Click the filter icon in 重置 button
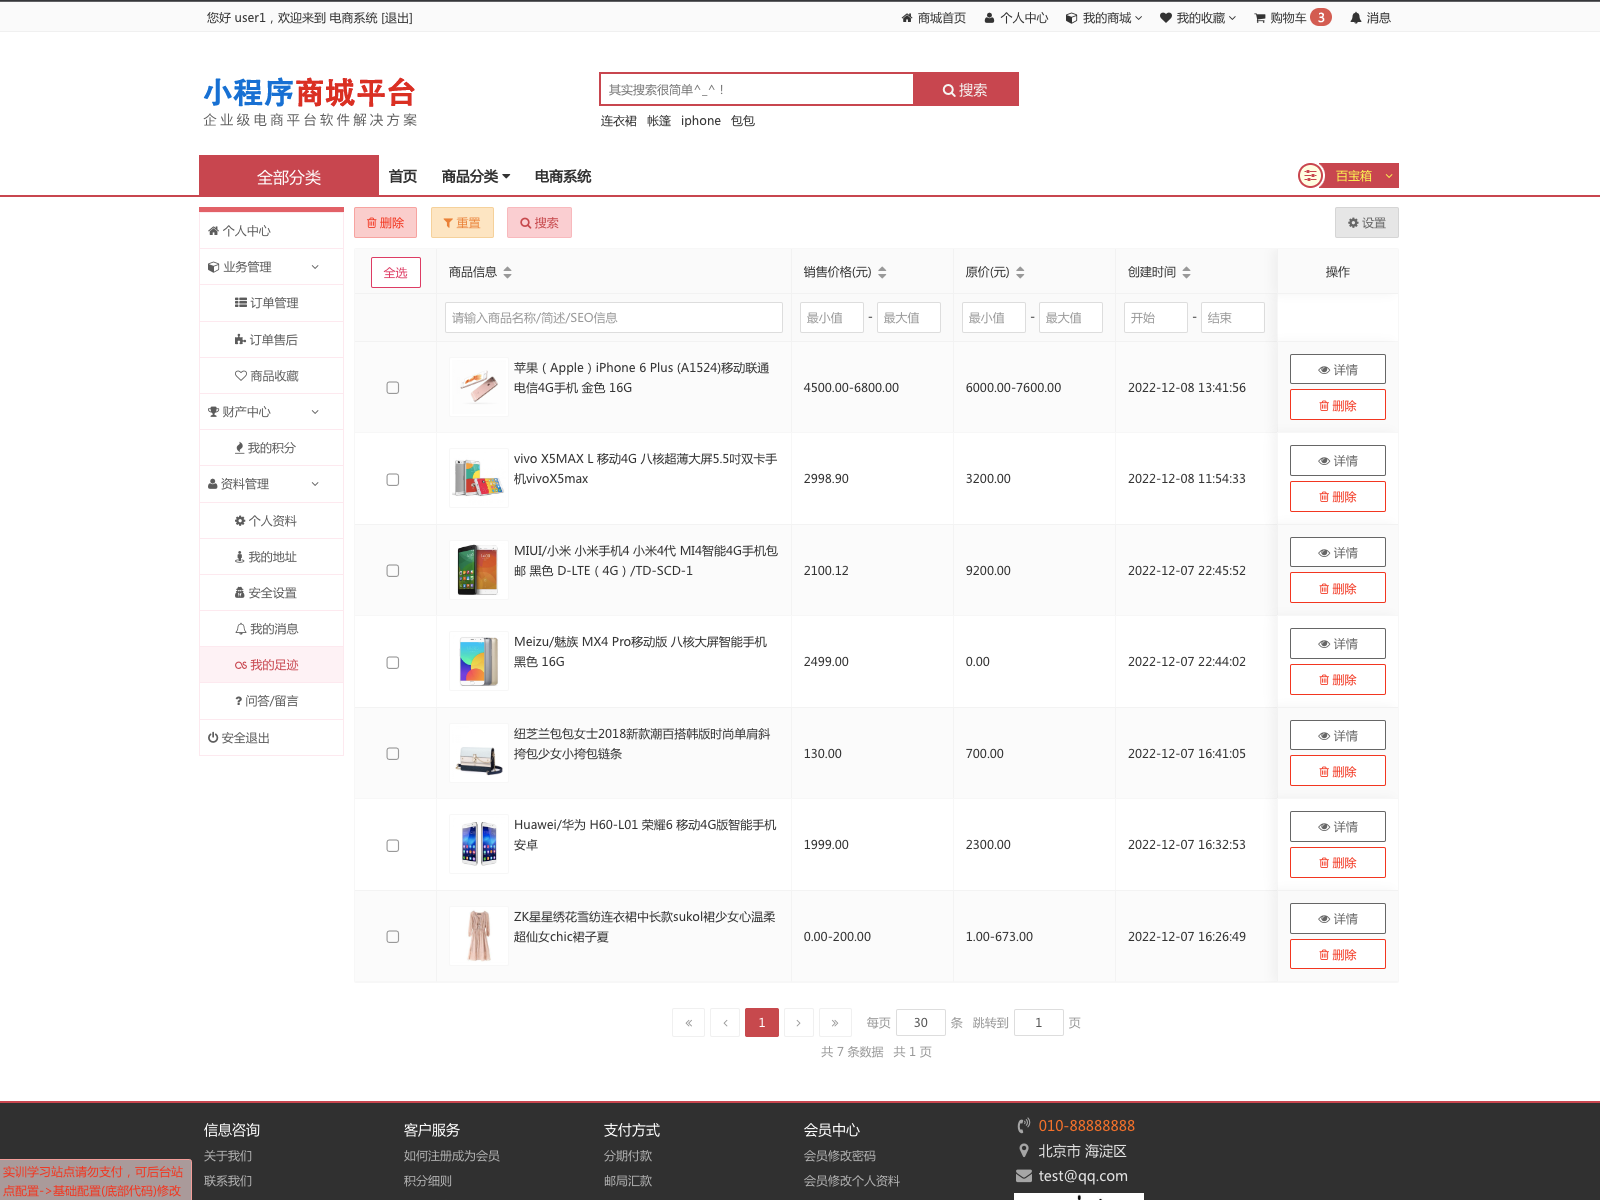This screenshot has width=1600, height=1200. point(449,223)
